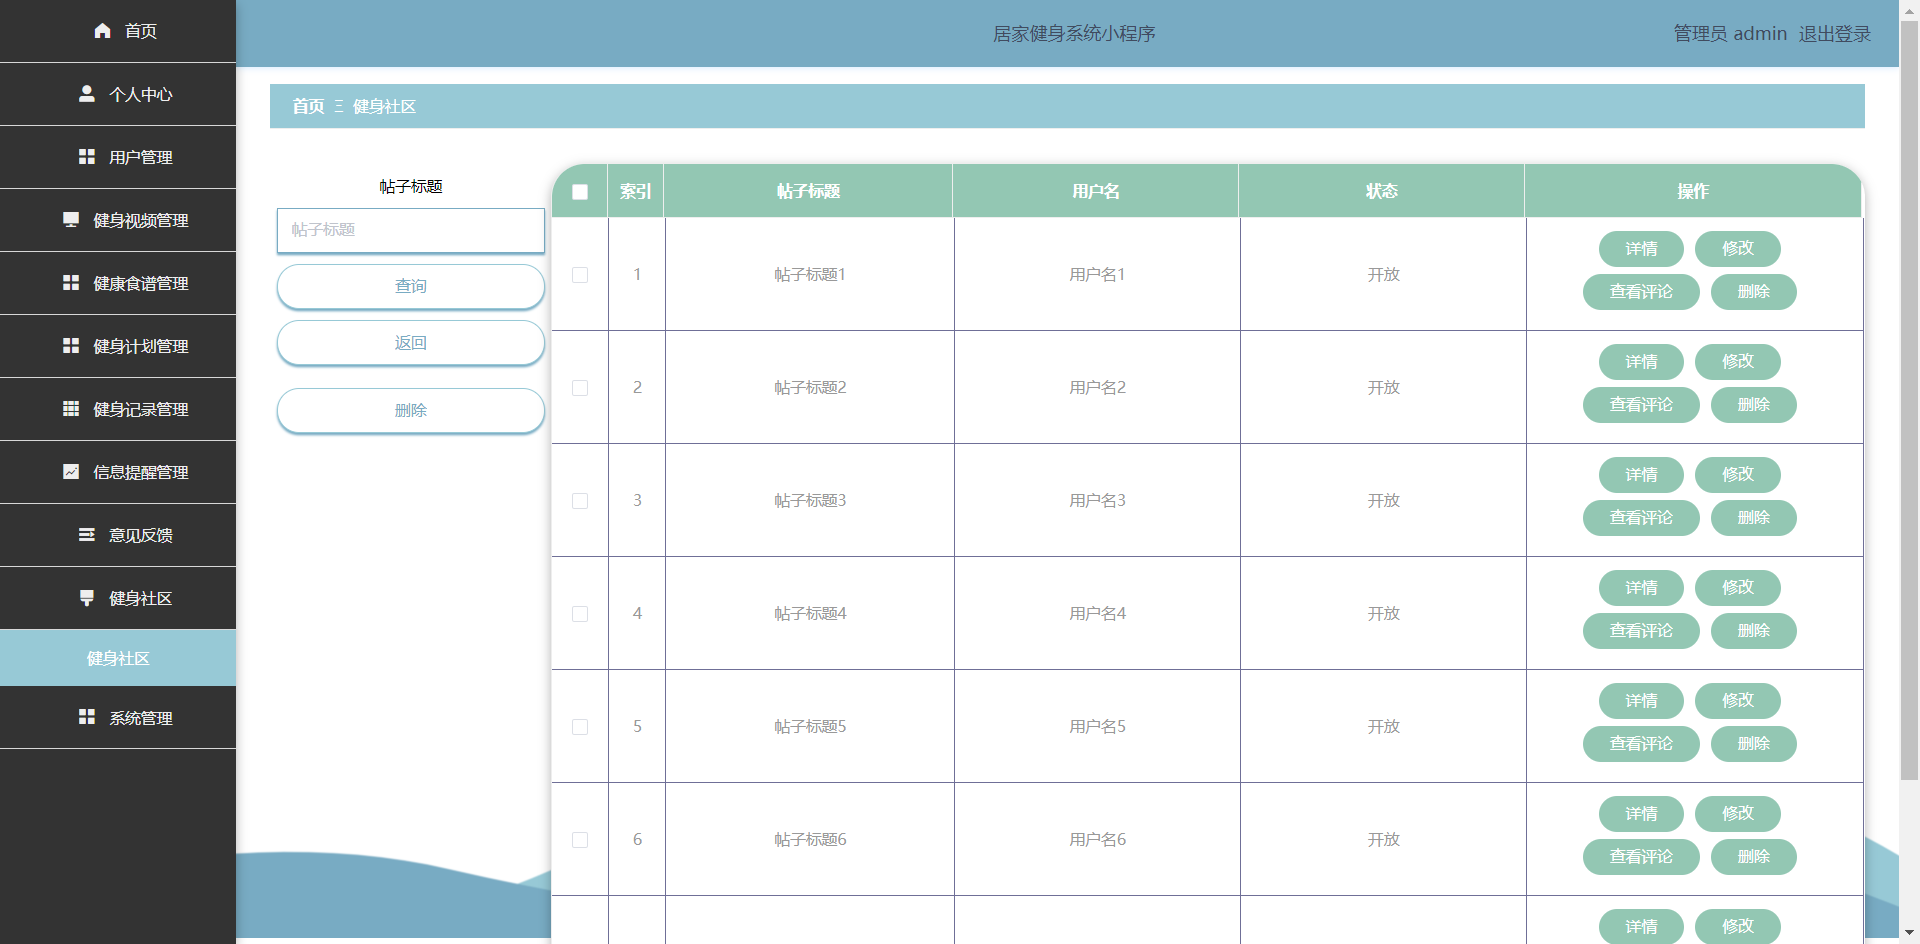Click the icon beside 健身社区 parent menu
Image resolution: width=1920 pixels, height=944 pixels.
point(87,598)
